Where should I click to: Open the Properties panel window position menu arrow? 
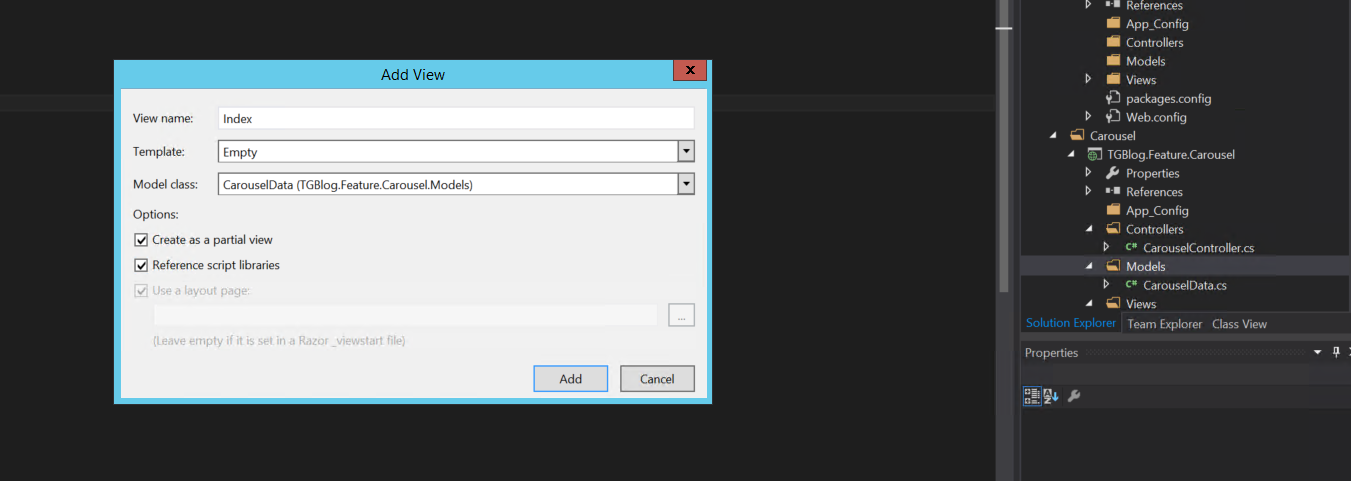click(1317, 352)
